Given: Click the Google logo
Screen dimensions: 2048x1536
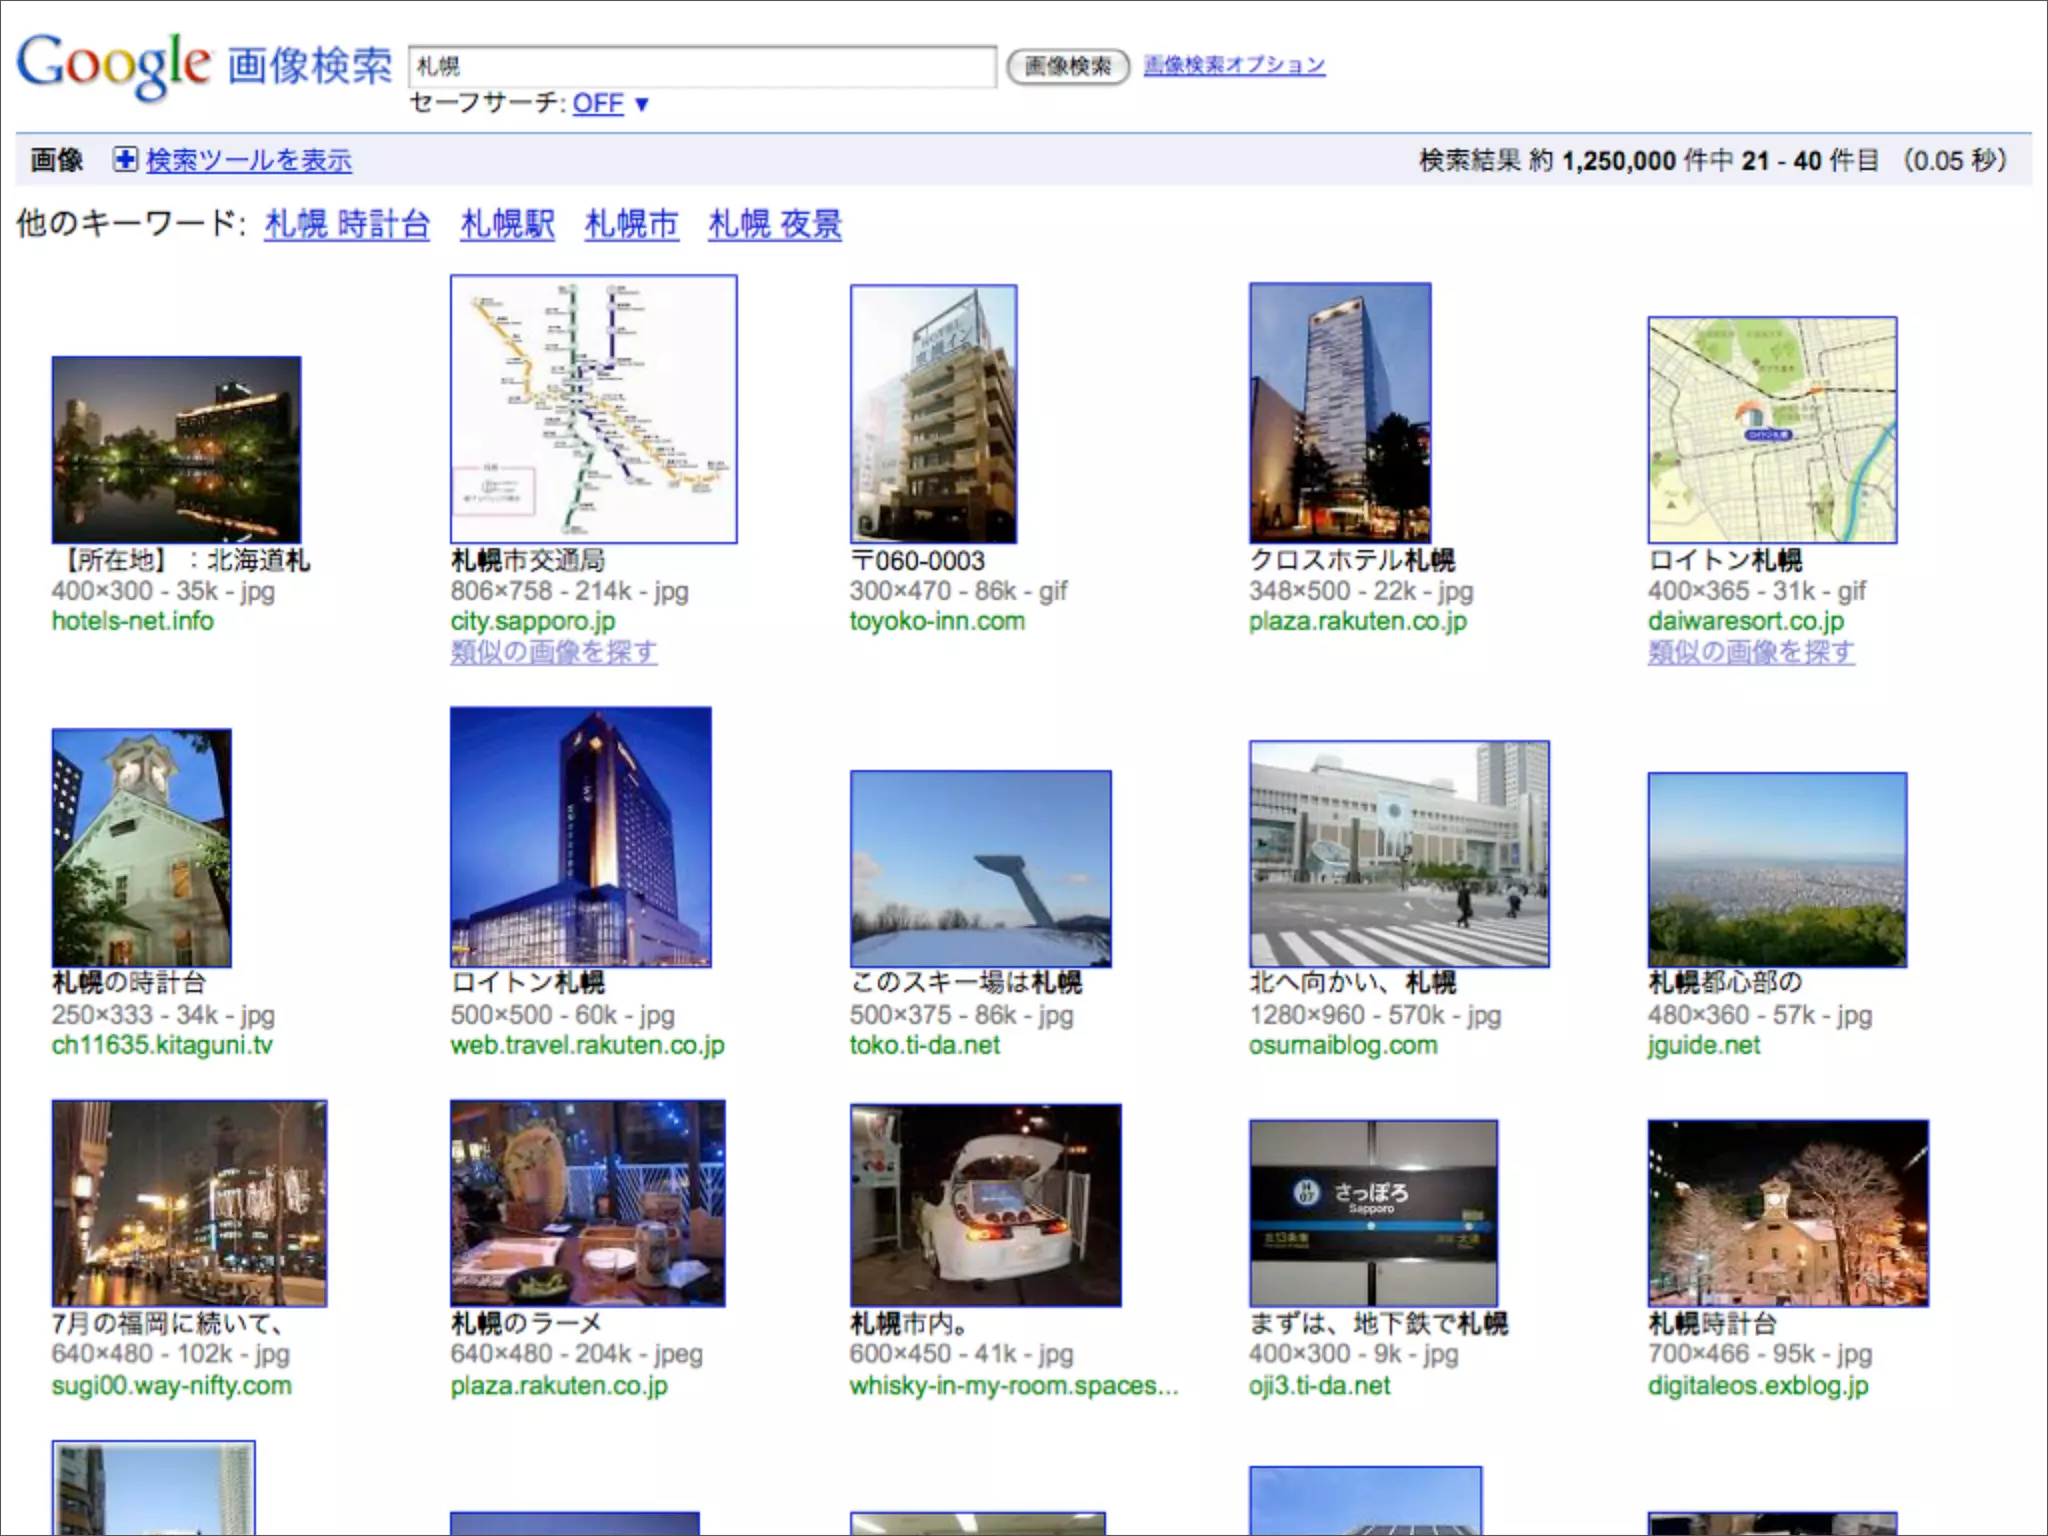Looking at the screenshot, I should 113,64.
